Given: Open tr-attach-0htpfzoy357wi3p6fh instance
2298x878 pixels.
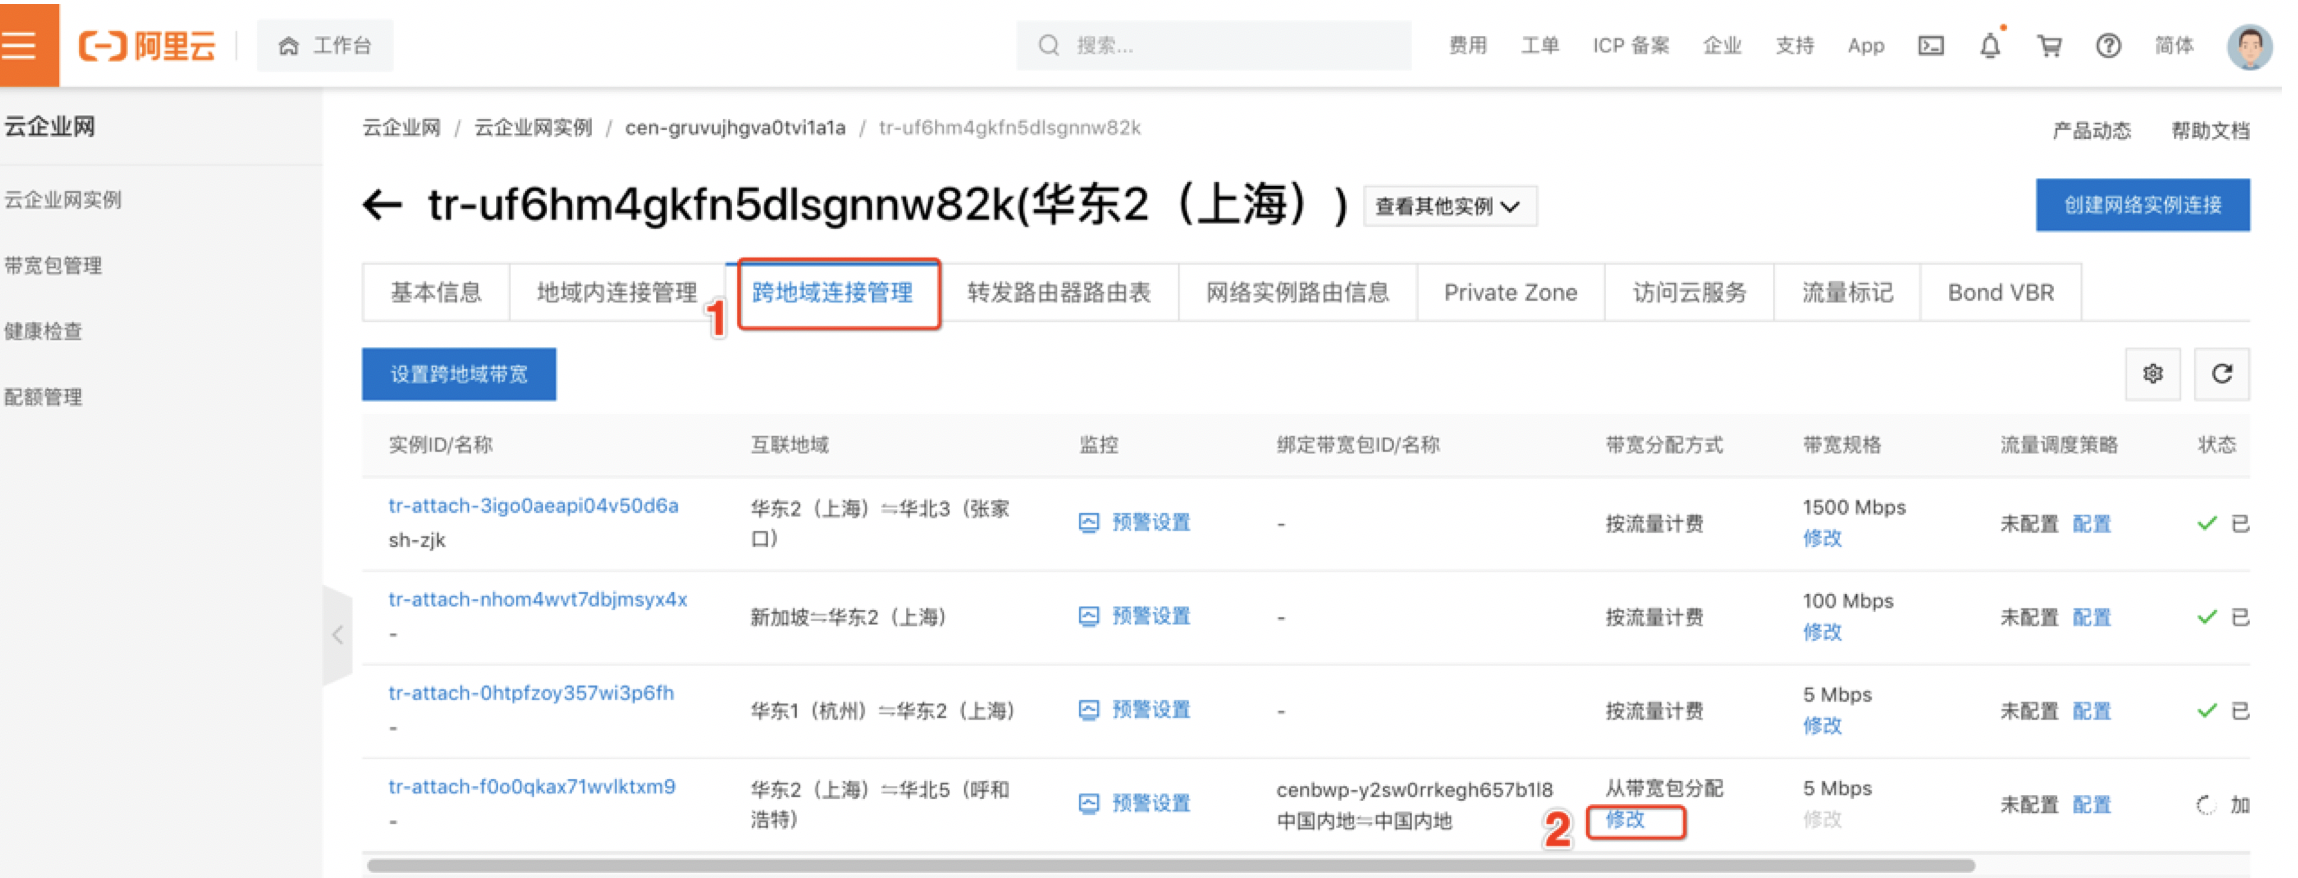Looking at the screenshot, I should tap(531, 693).
